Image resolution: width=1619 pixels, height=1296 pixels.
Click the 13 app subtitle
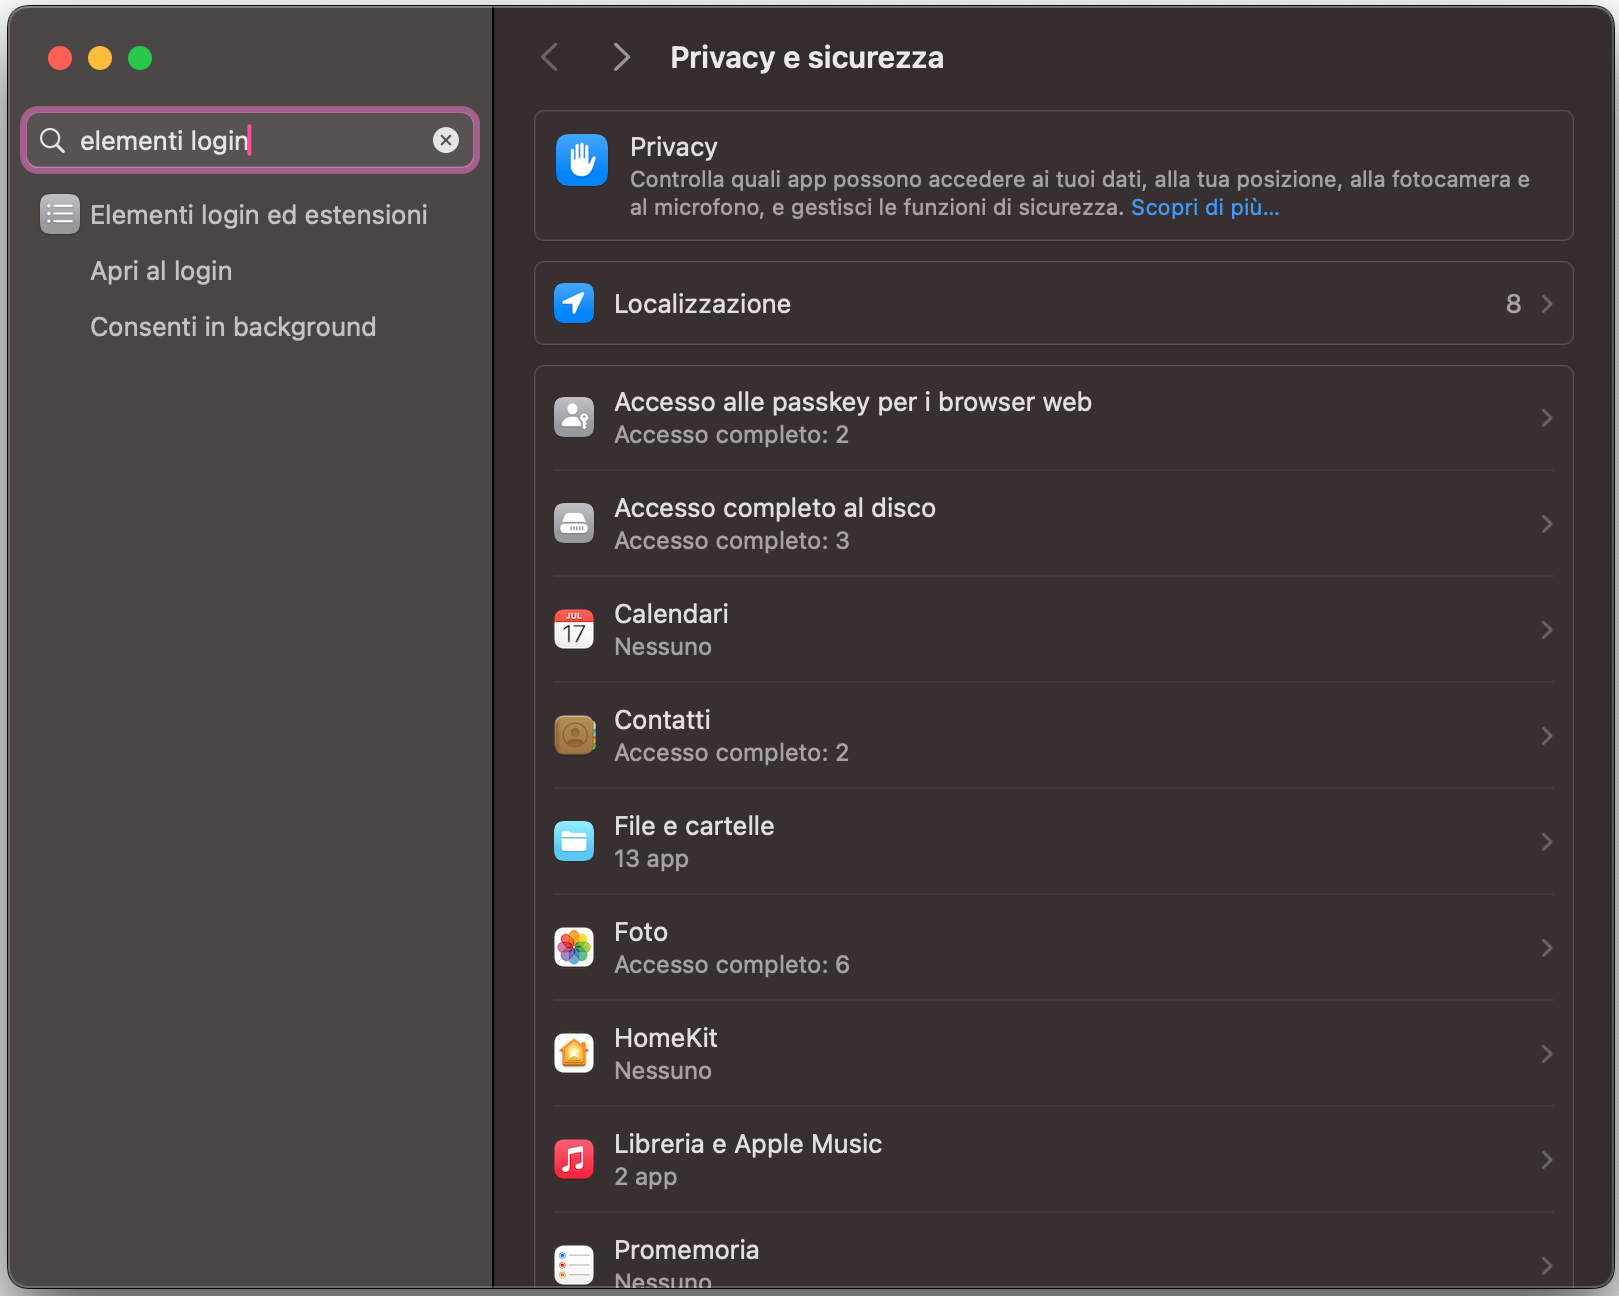click(651, 859)
